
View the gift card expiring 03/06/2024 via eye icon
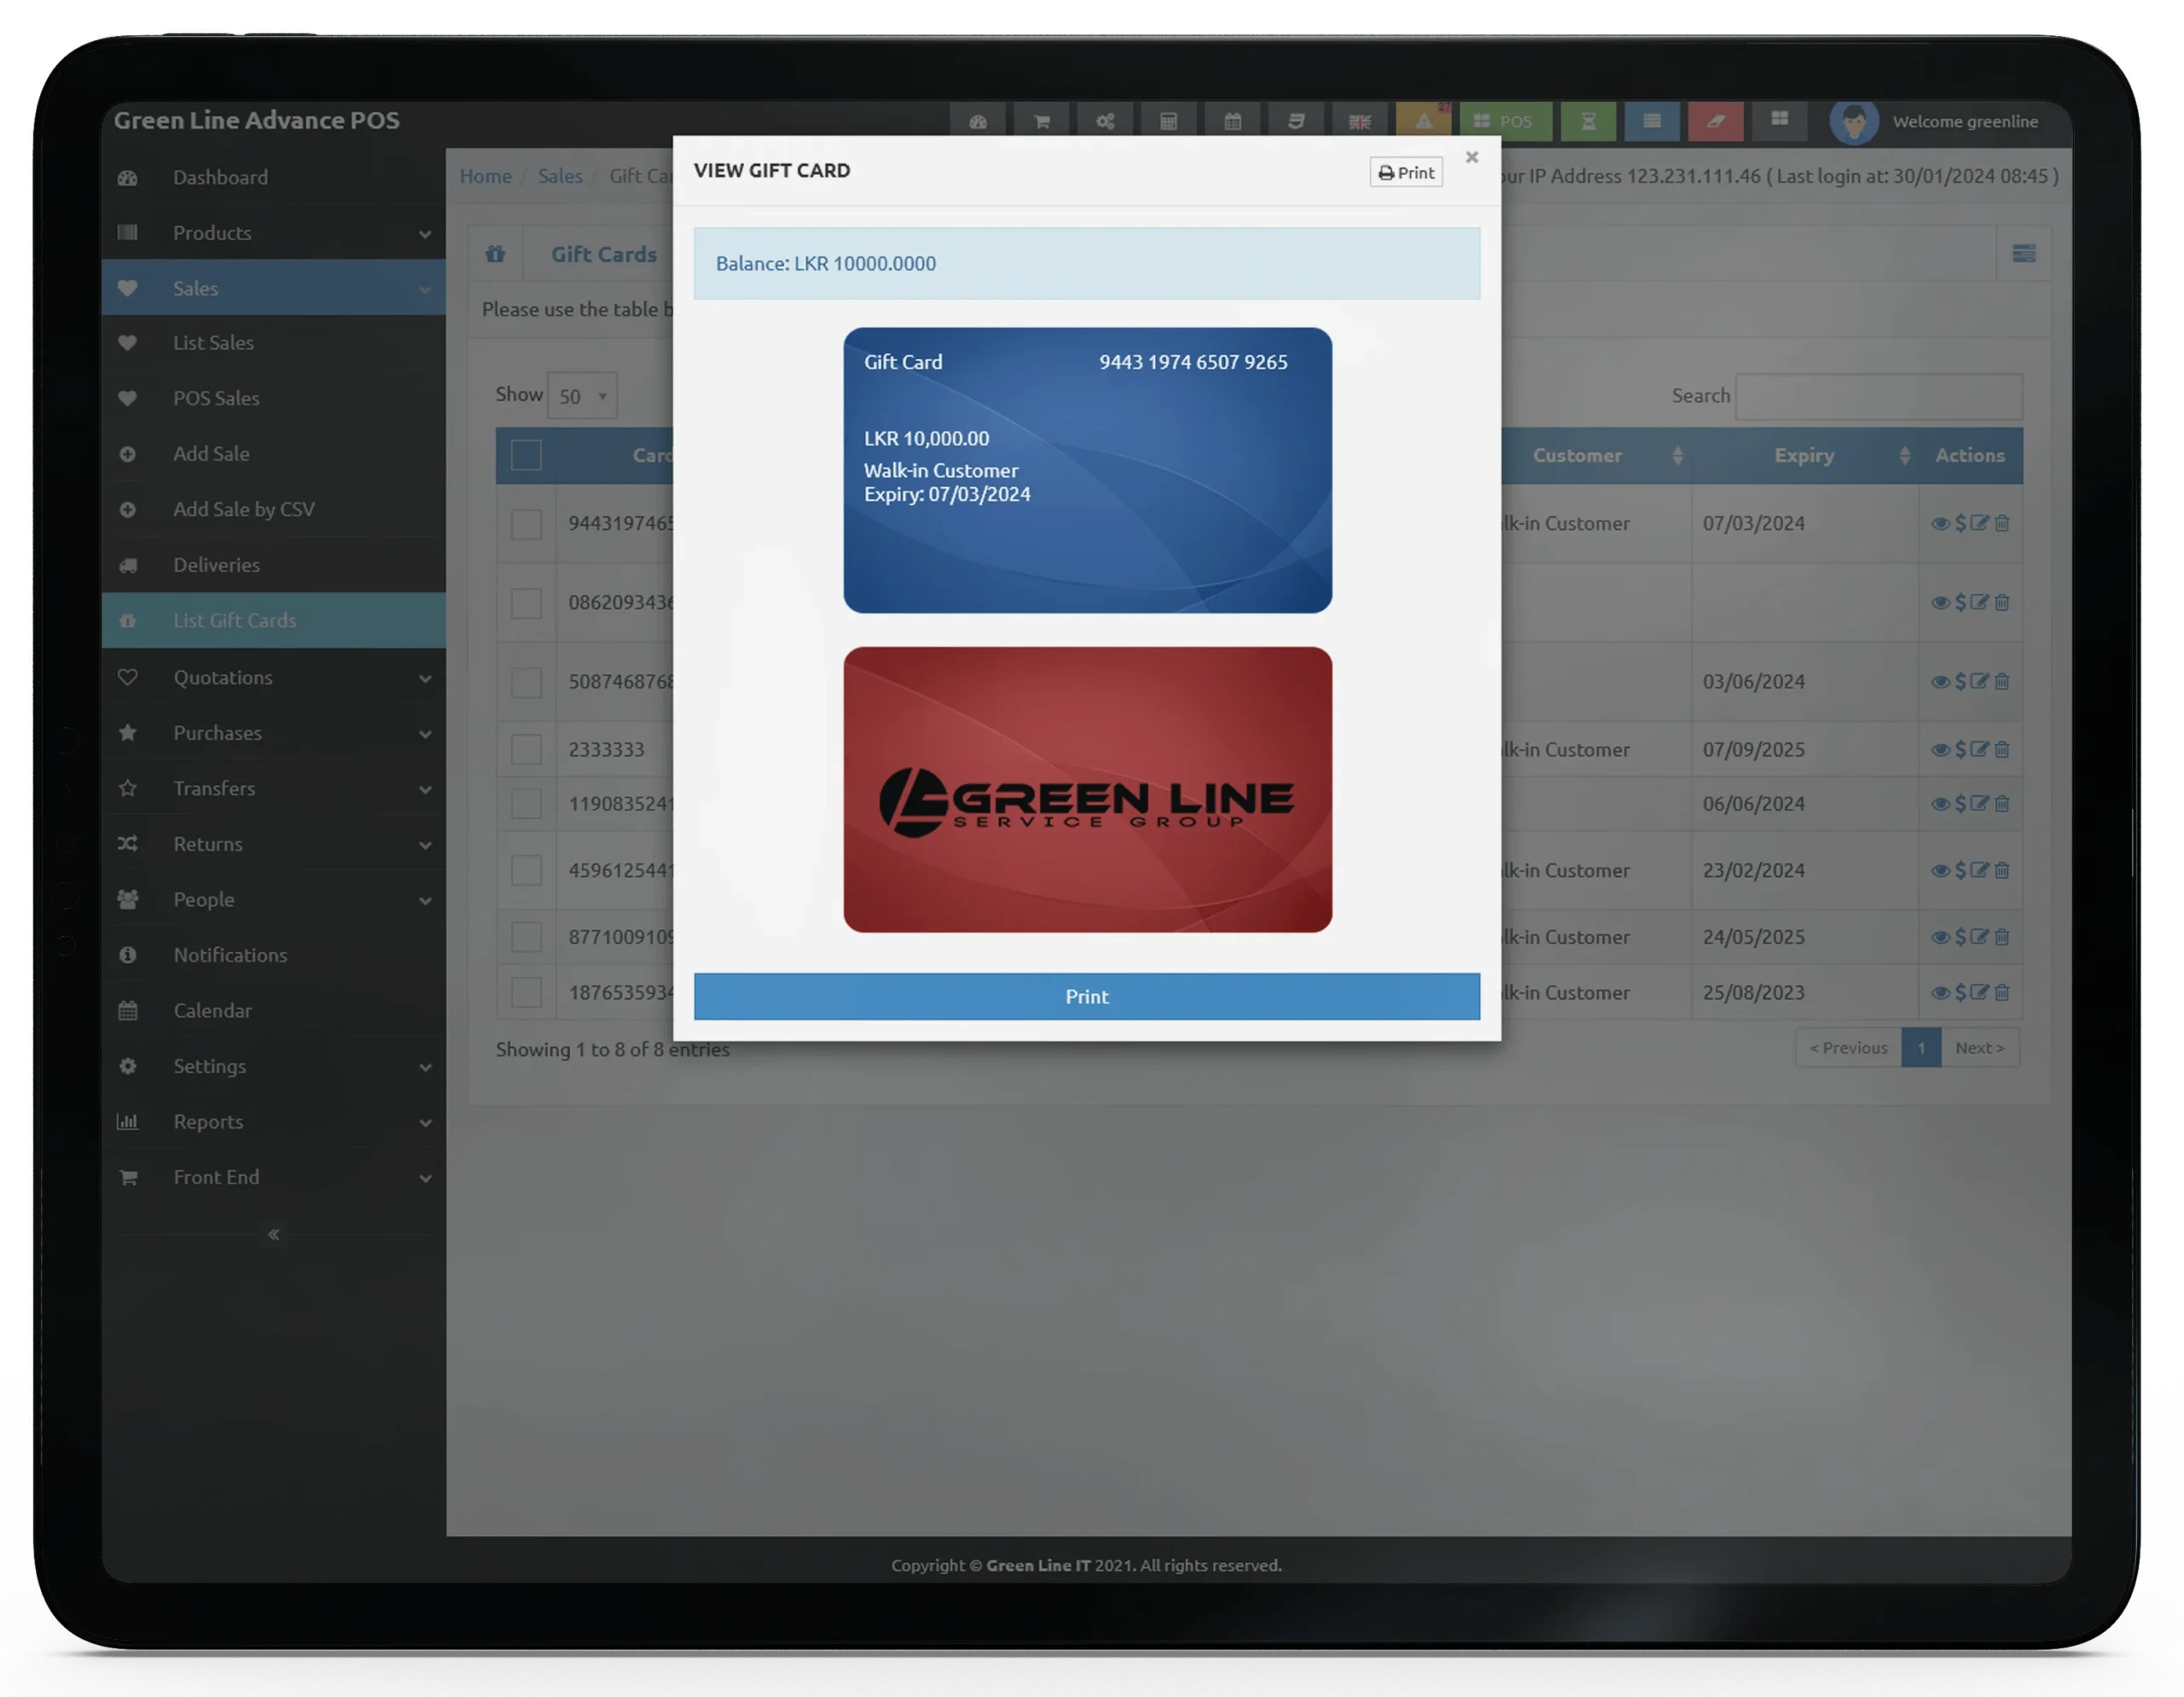[1940, 681]
